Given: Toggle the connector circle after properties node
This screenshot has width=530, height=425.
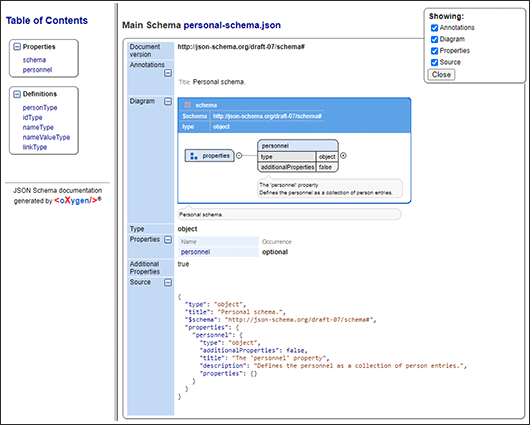Looking at the screenshot, I should (x=239, y=156).
